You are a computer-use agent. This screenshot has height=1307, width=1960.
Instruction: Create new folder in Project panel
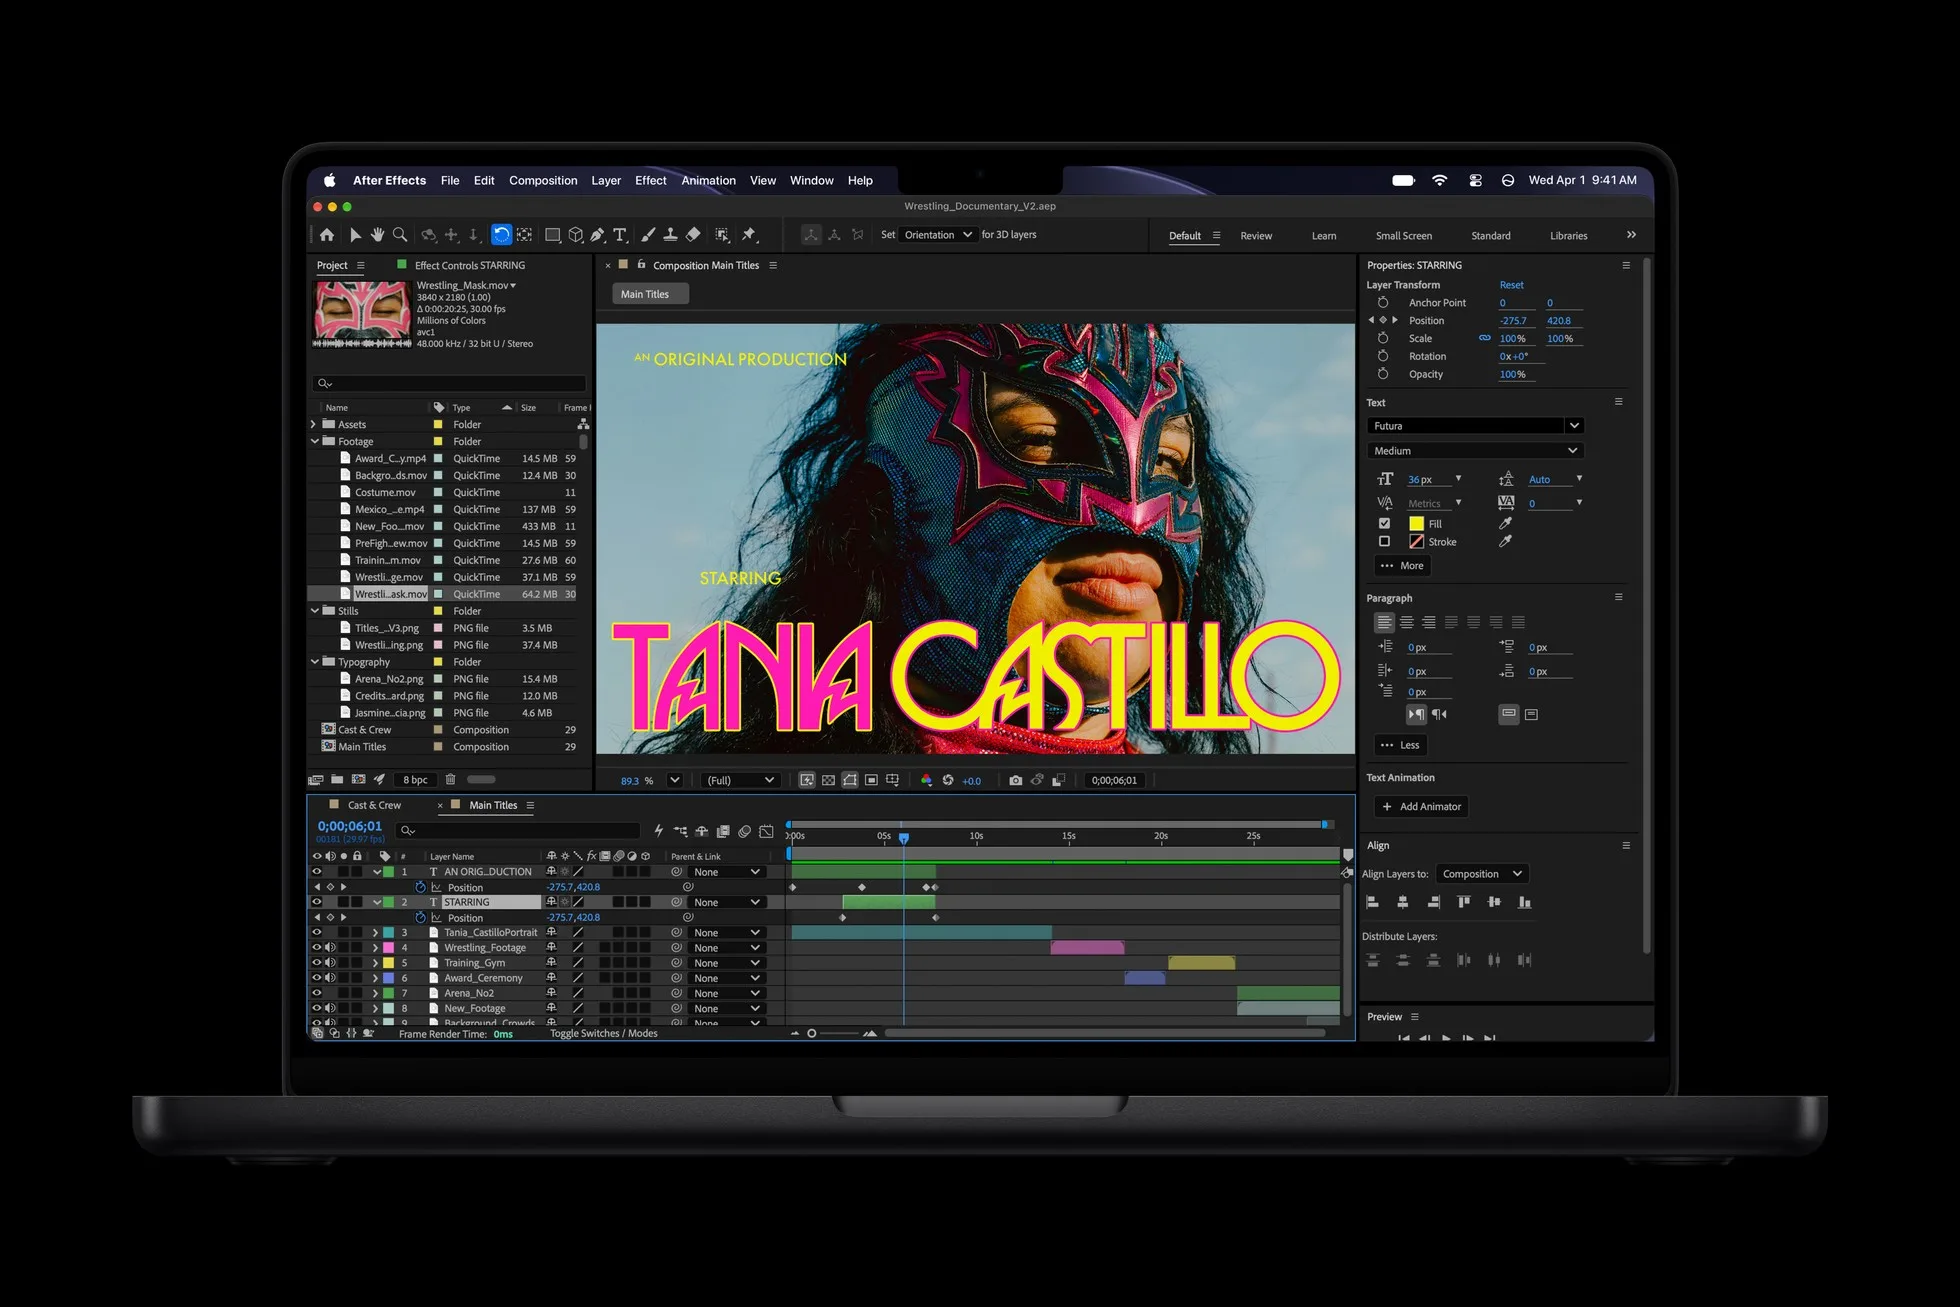click(x=337, y=779)
